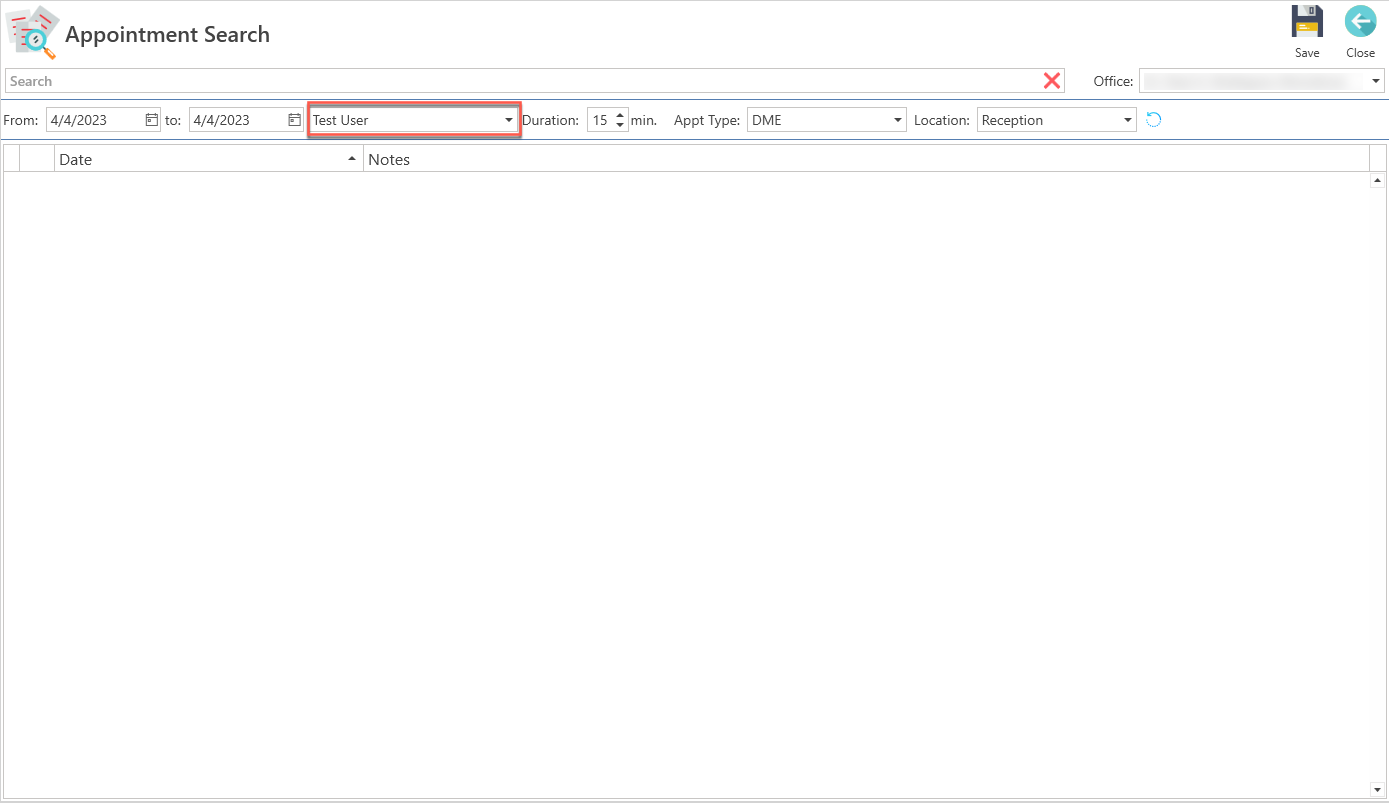This screenshot has height=803, width=1389.
Task: Clear search with the red X icon
Action: click(x=1052, y=81)
